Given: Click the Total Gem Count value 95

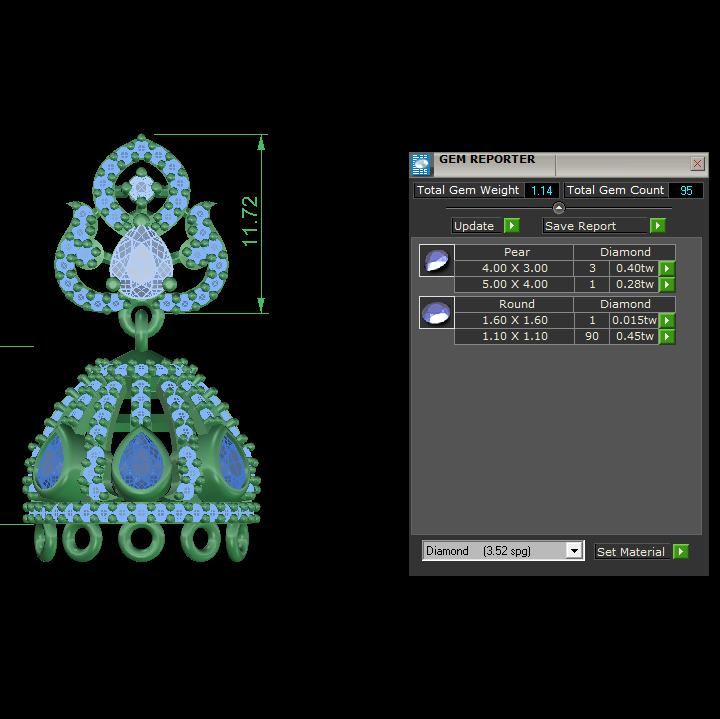Looking at the screenshot, I should point(686,191).
